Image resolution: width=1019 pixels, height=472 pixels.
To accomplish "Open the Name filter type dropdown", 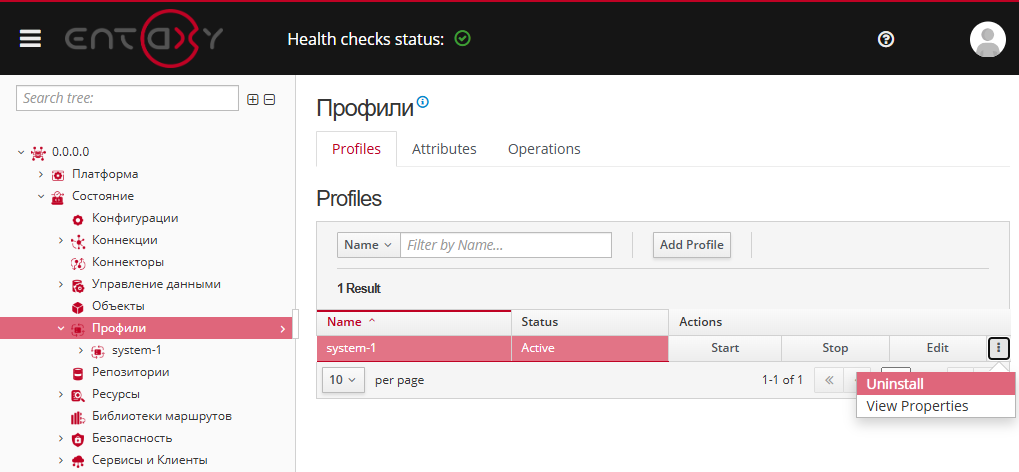I will [x=368, y=245].
